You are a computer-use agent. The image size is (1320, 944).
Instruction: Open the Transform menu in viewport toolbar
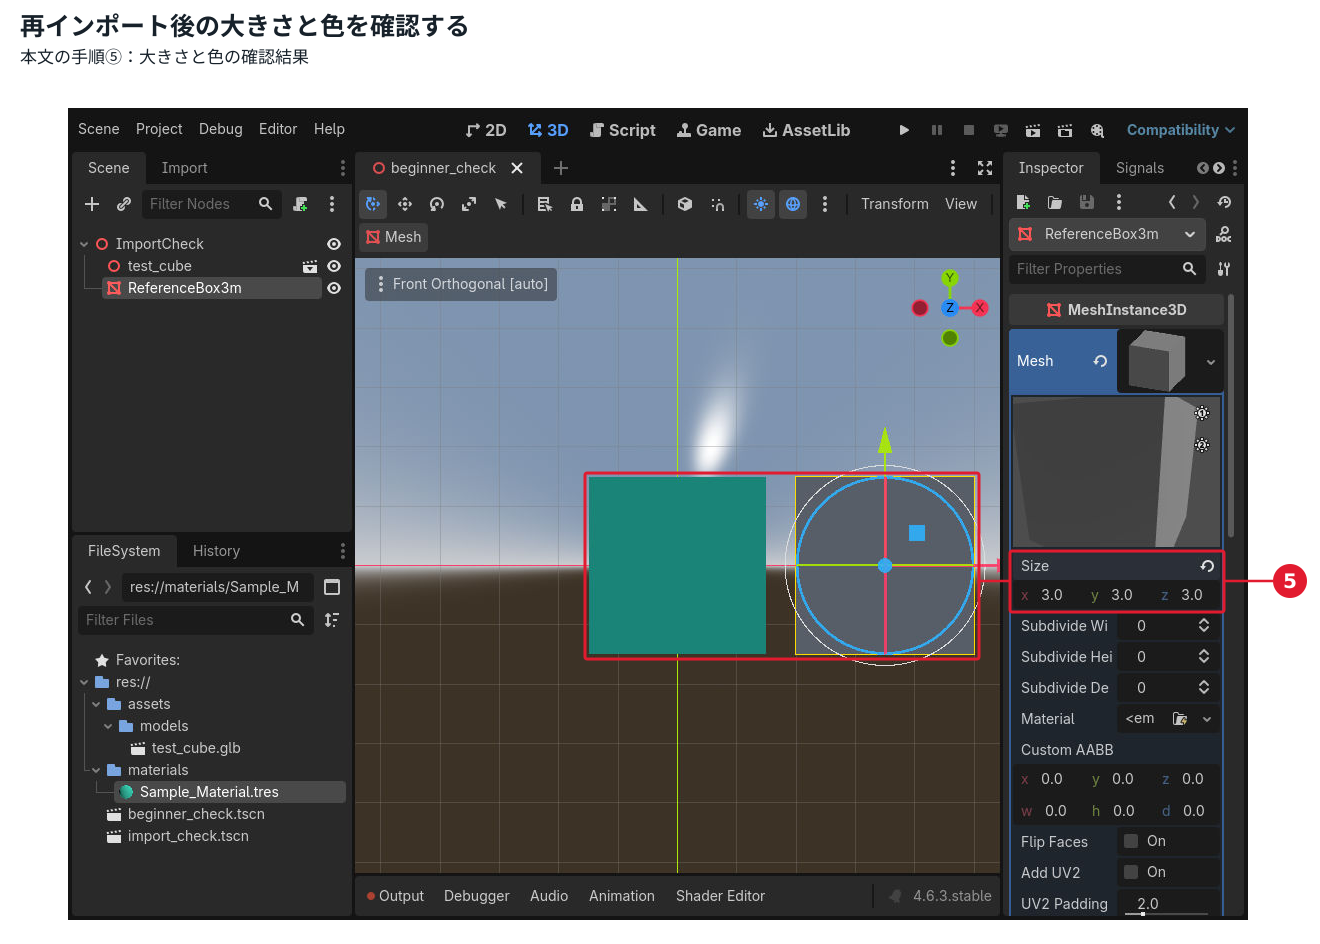click(x=895, y=204)
